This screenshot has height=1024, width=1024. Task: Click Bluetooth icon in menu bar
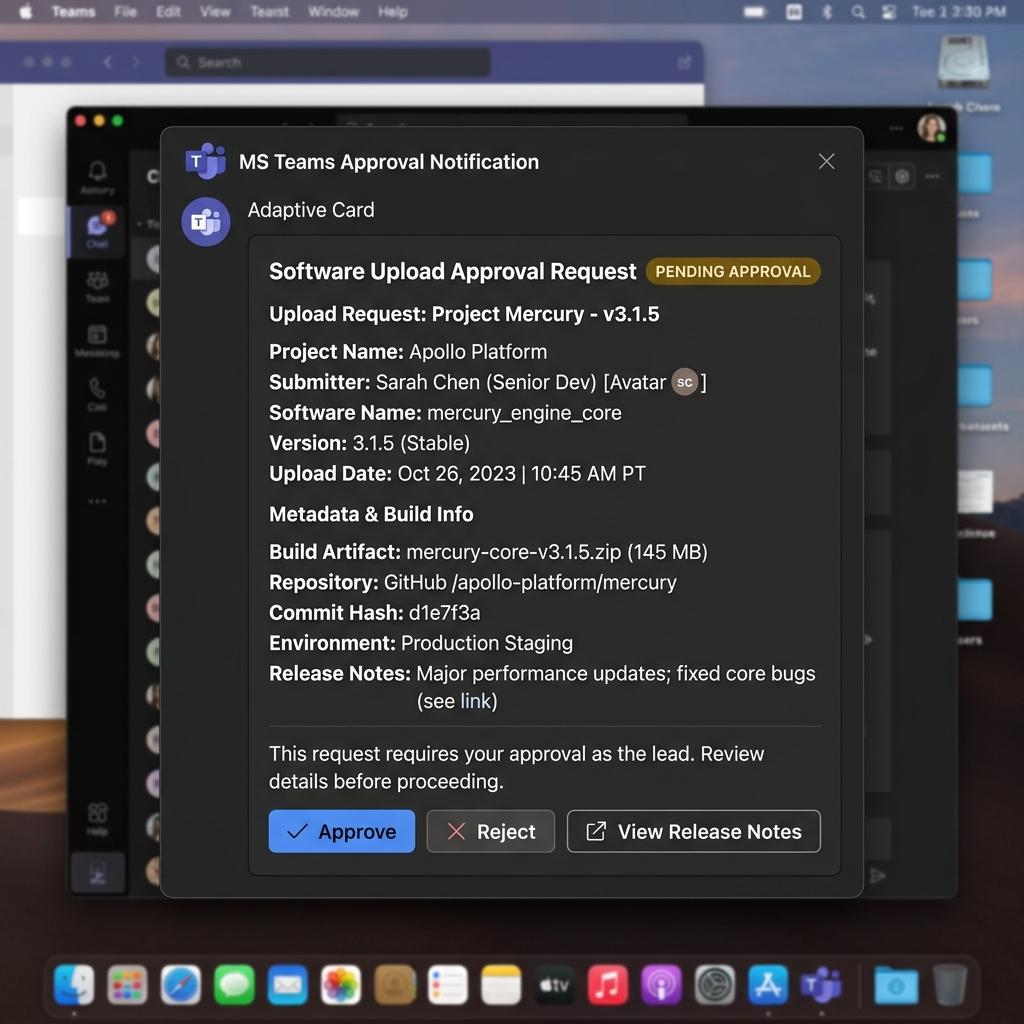pyautogui.click(x=827, y=12)
